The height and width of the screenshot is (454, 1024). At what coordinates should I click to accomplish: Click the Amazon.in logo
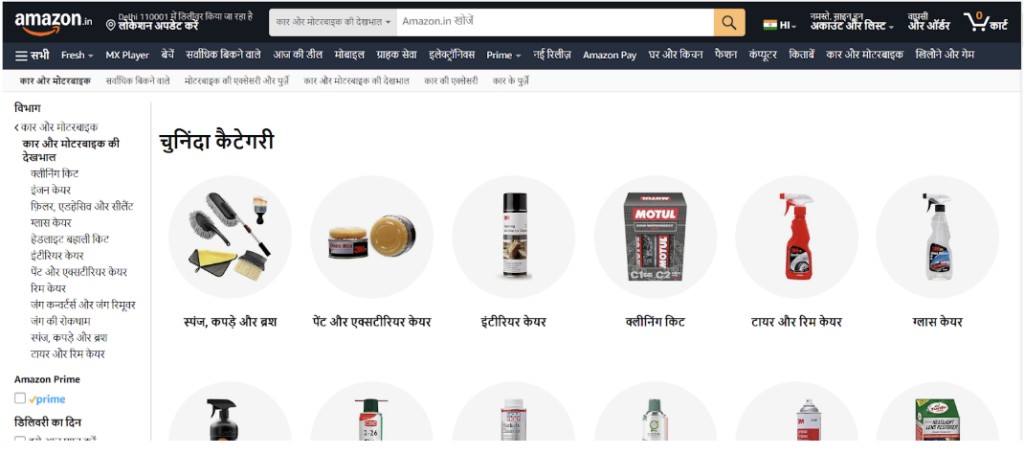pos(54,22)
